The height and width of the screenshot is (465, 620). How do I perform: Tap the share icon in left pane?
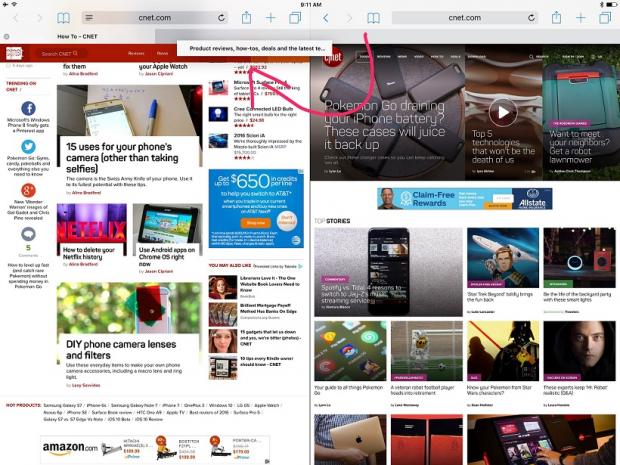[247, 18]
